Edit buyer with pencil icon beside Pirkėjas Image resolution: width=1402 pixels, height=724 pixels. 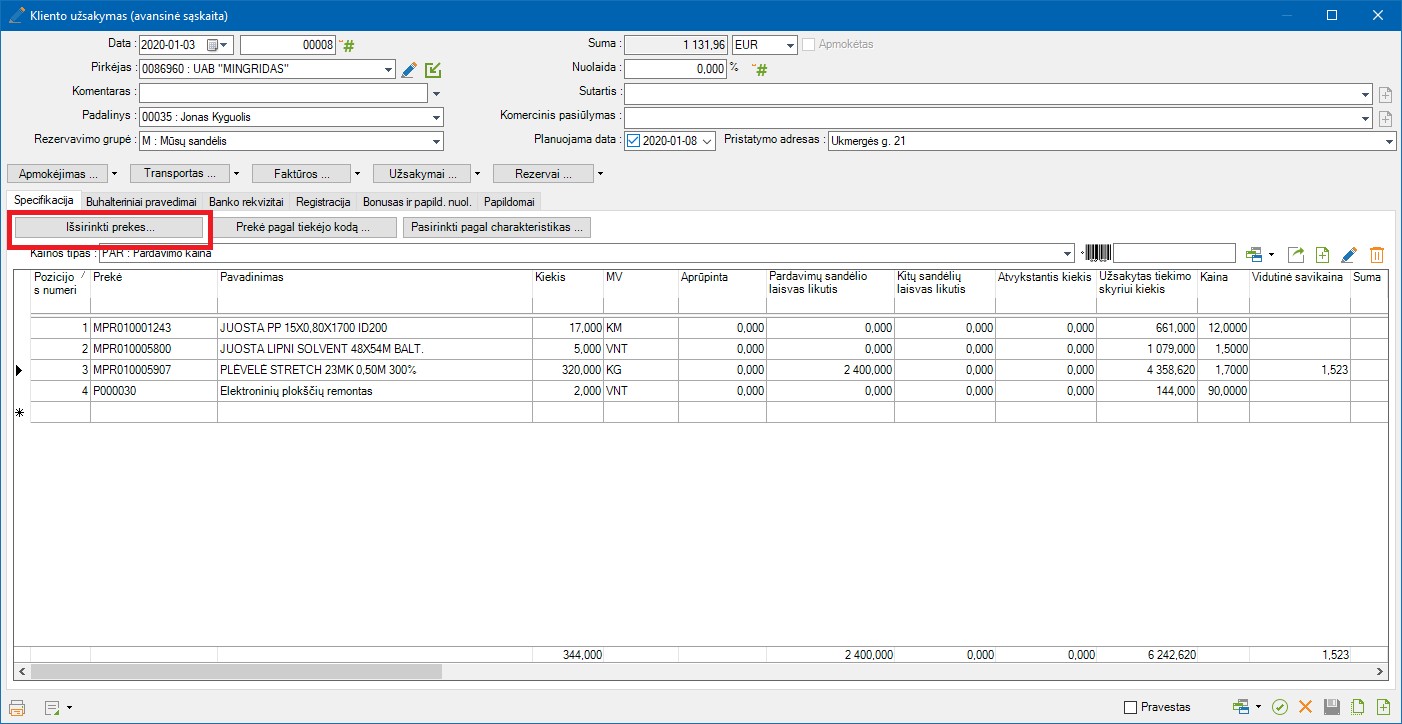coord(408,70)
